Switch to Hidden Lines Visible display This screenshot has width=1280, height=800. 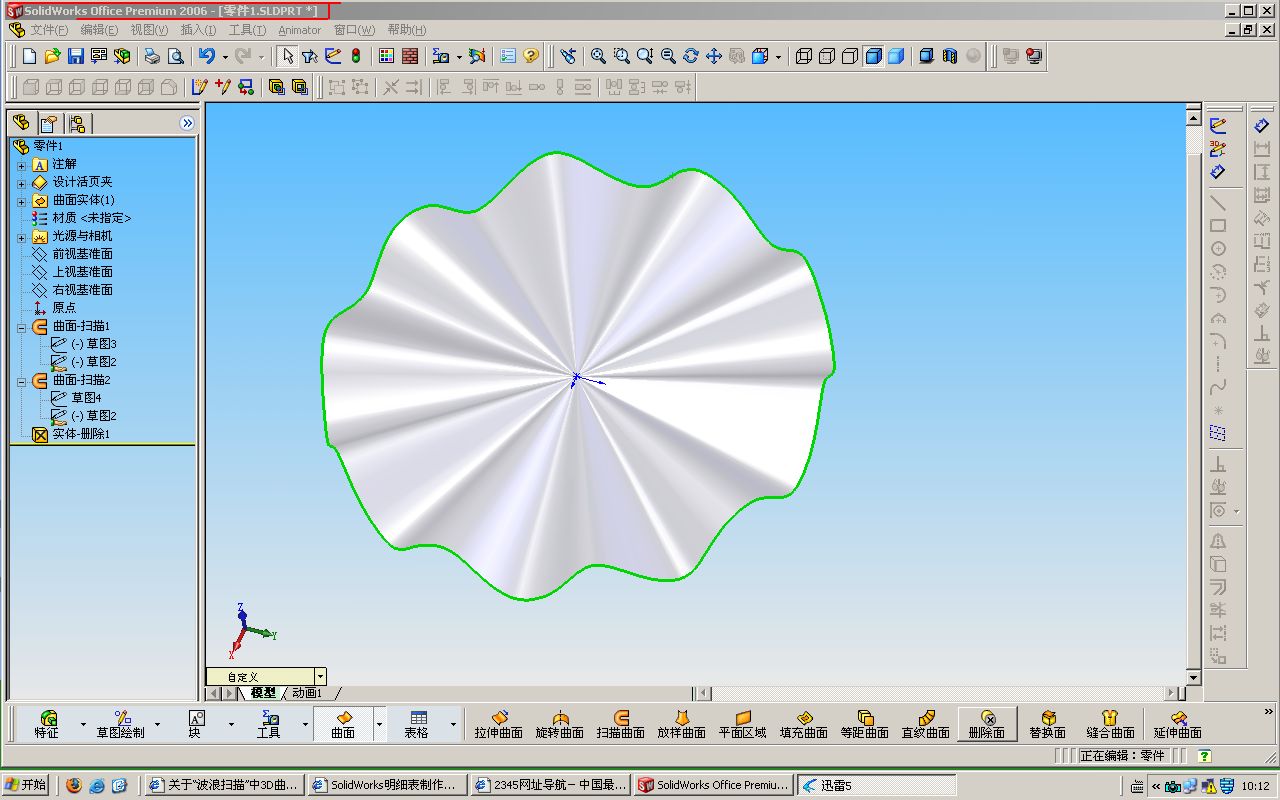tap(827, 57)
